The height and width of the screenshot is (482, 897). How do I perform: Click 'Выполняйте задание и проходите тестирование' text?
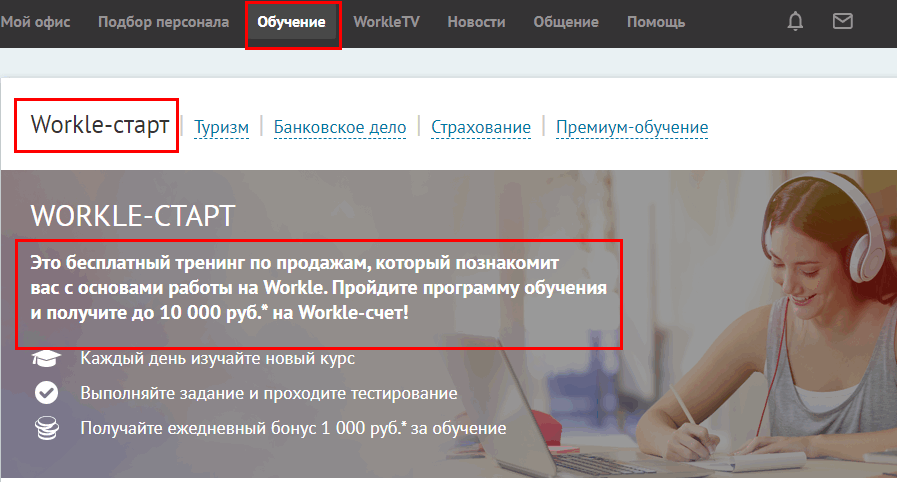click(x=269, y=393)
